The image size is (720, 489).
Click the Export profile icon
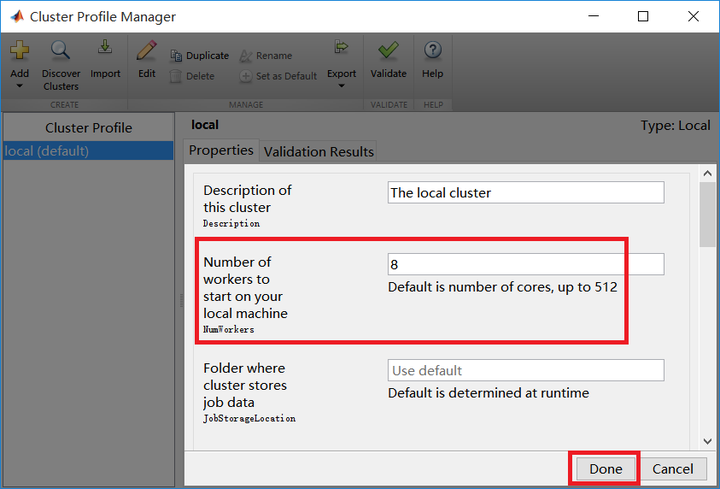(341, 48)
